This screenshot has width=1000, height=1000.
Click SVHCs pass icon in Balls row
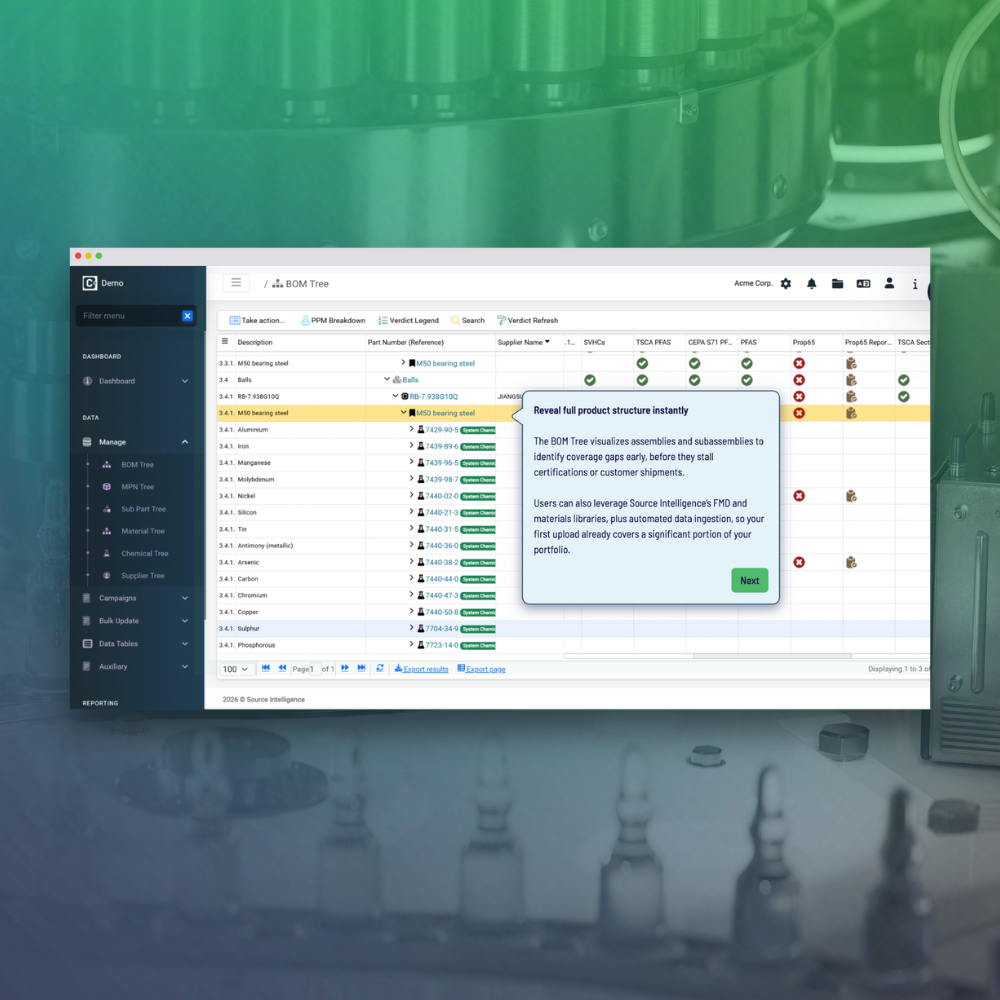(590, 380)
